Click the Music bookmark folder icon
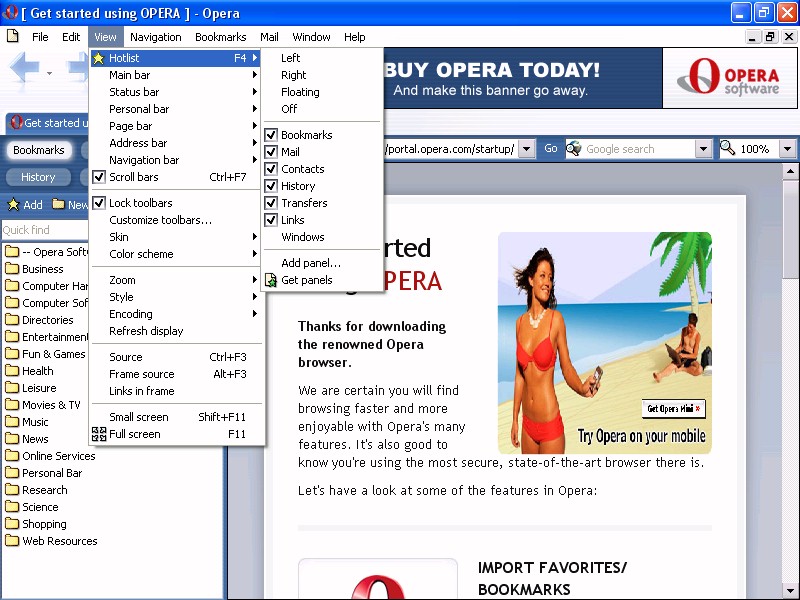800x600 pixels. [12, 421]
